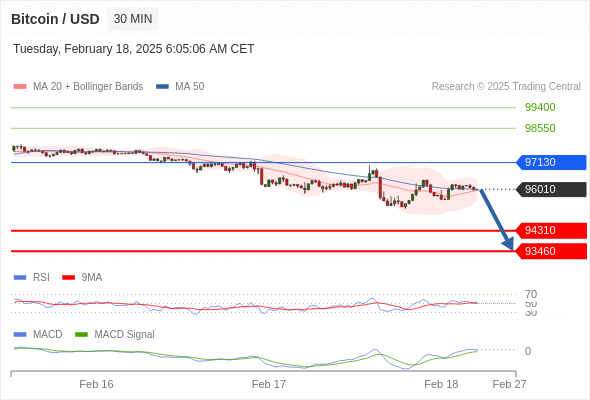The width and height of the screenshot is (590, 400).
Task: Click the RSI legend label
Action: 41,278
